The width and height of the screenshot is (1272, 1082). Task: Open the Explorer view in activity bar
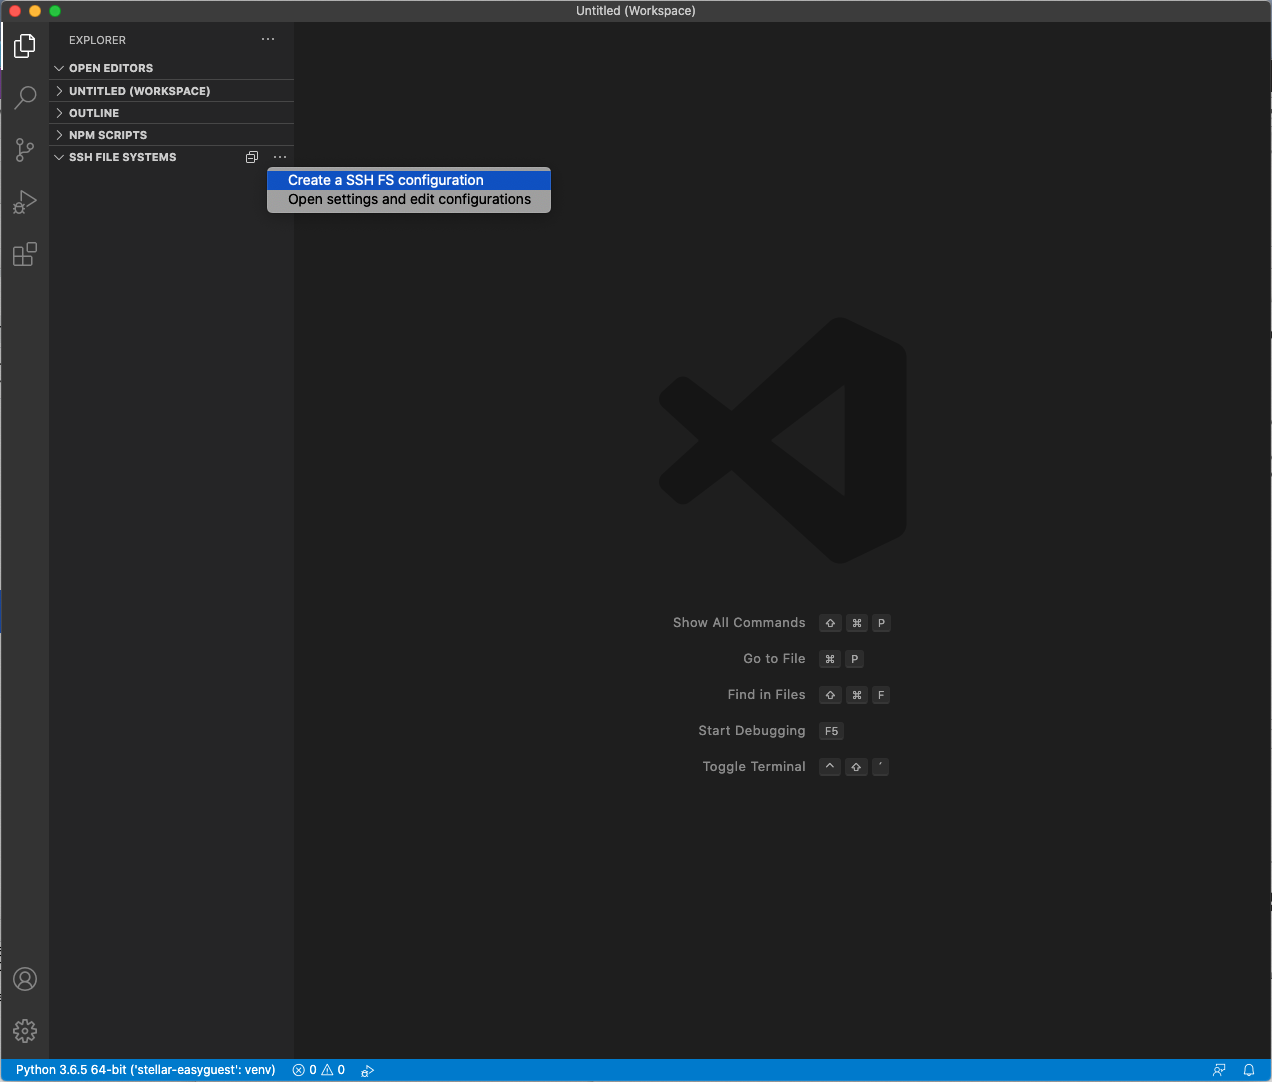[x=25, y=46]
